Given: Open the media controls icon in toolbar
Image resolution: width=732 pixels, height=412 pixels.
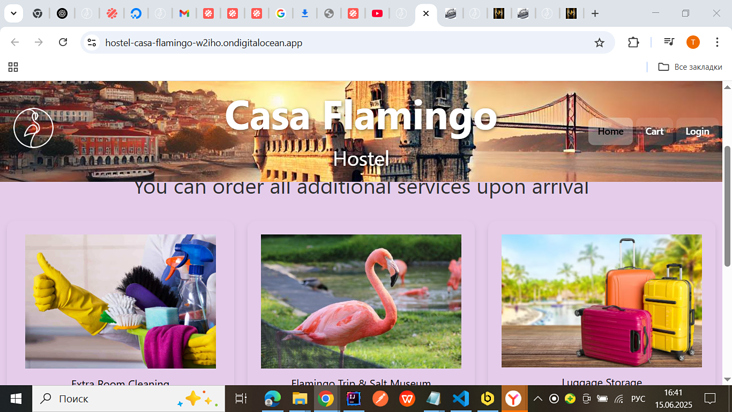Looking at the screenshot, I should (x=669, y=42).
